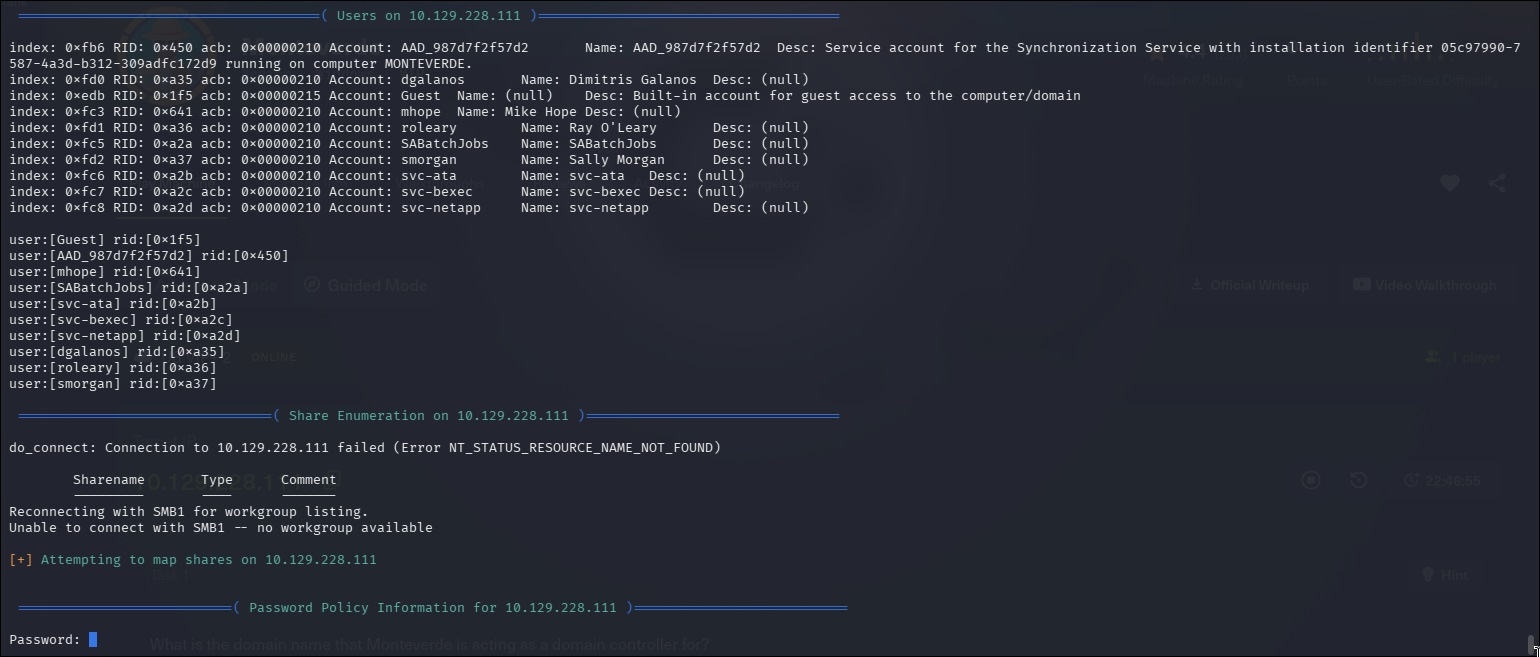
Task: Copy target IP using the copy icon
Action: click(x=330, y=480)
